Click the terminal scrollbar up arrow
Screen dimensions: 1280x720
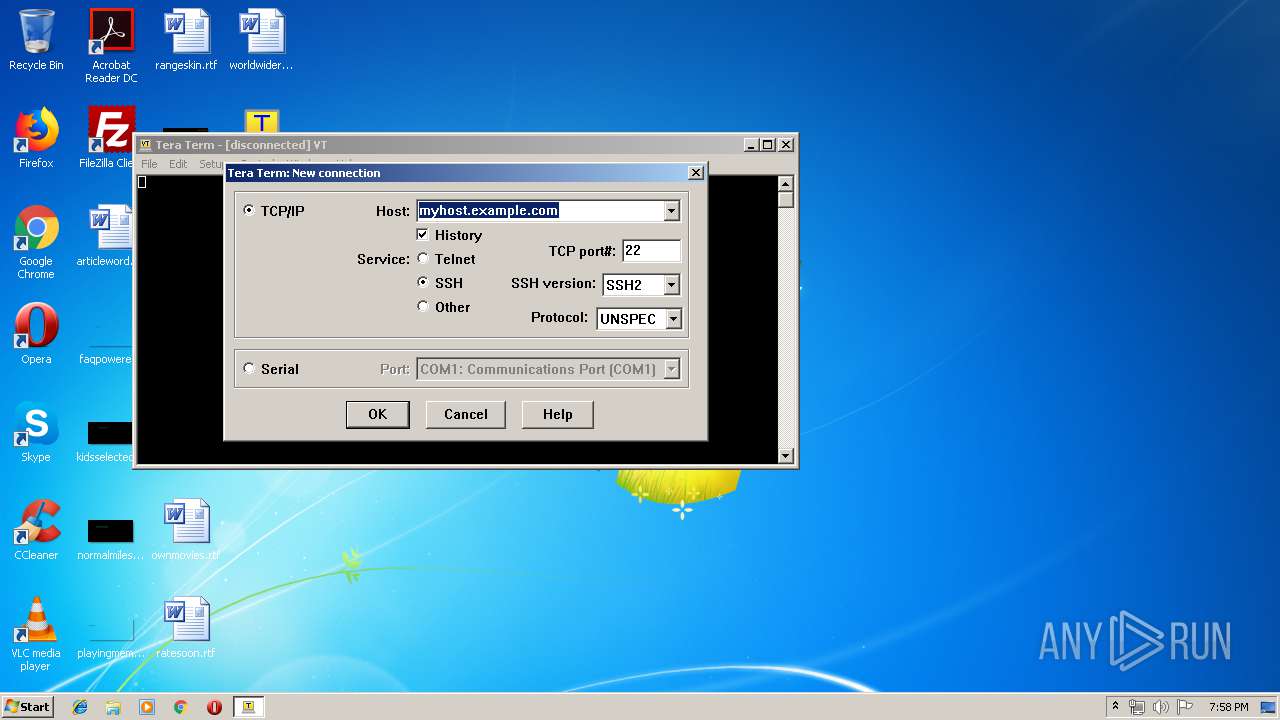tap(785, 184)
